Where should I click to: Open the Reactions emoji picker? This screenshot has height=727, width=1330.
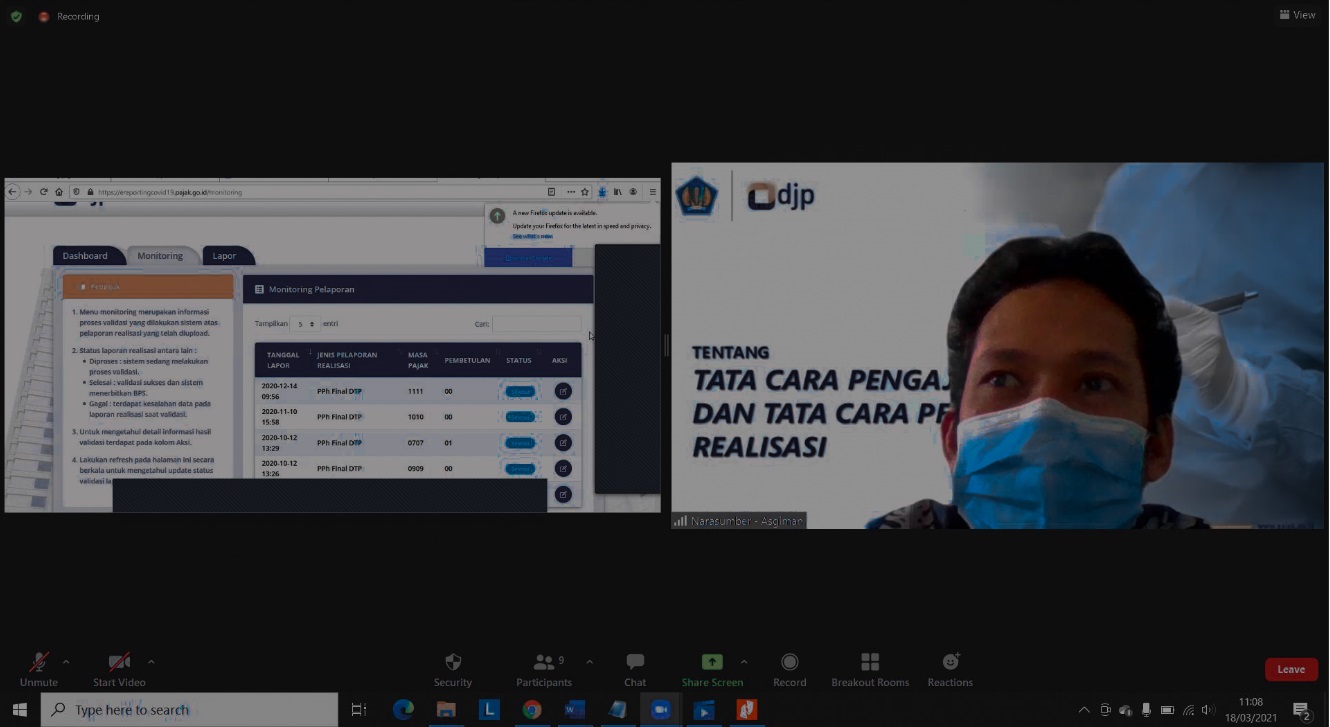click(950, 669)
